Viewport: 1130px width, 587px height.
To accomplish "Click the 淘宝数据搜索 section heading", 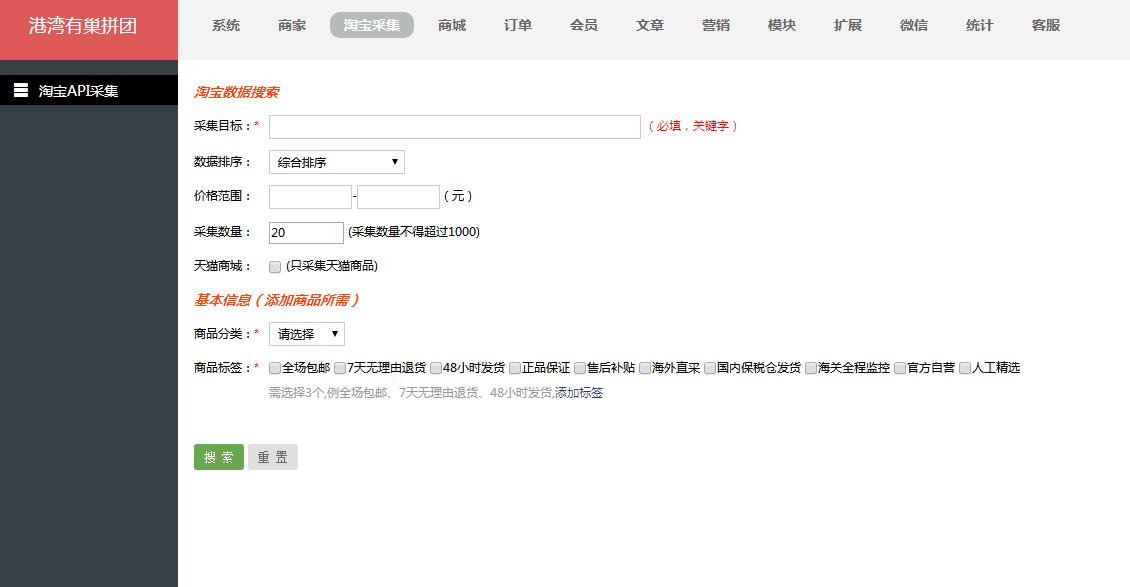I will (236, 92).
